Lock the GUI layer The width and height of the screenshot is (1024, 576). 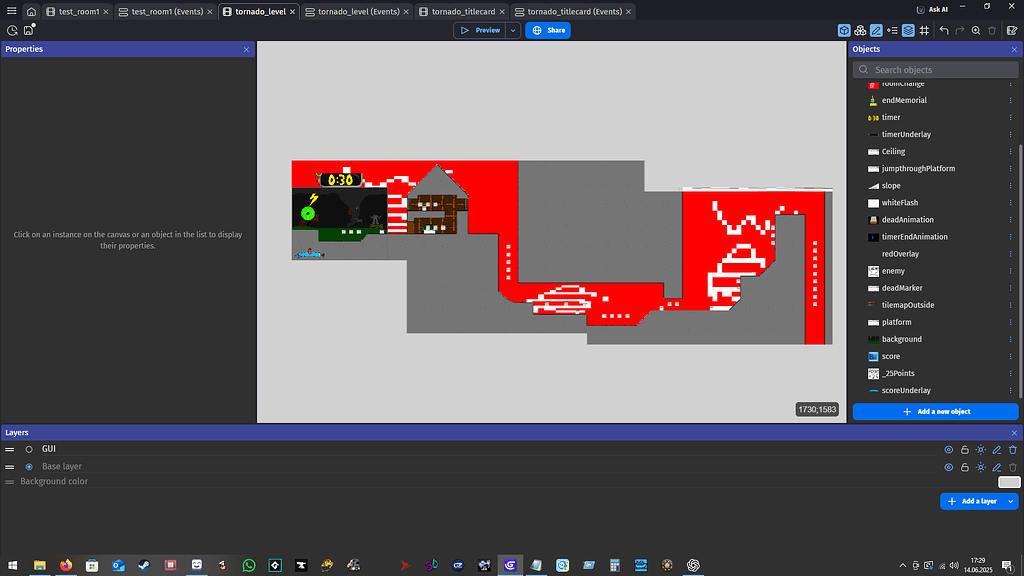click(x=965, y=450)
